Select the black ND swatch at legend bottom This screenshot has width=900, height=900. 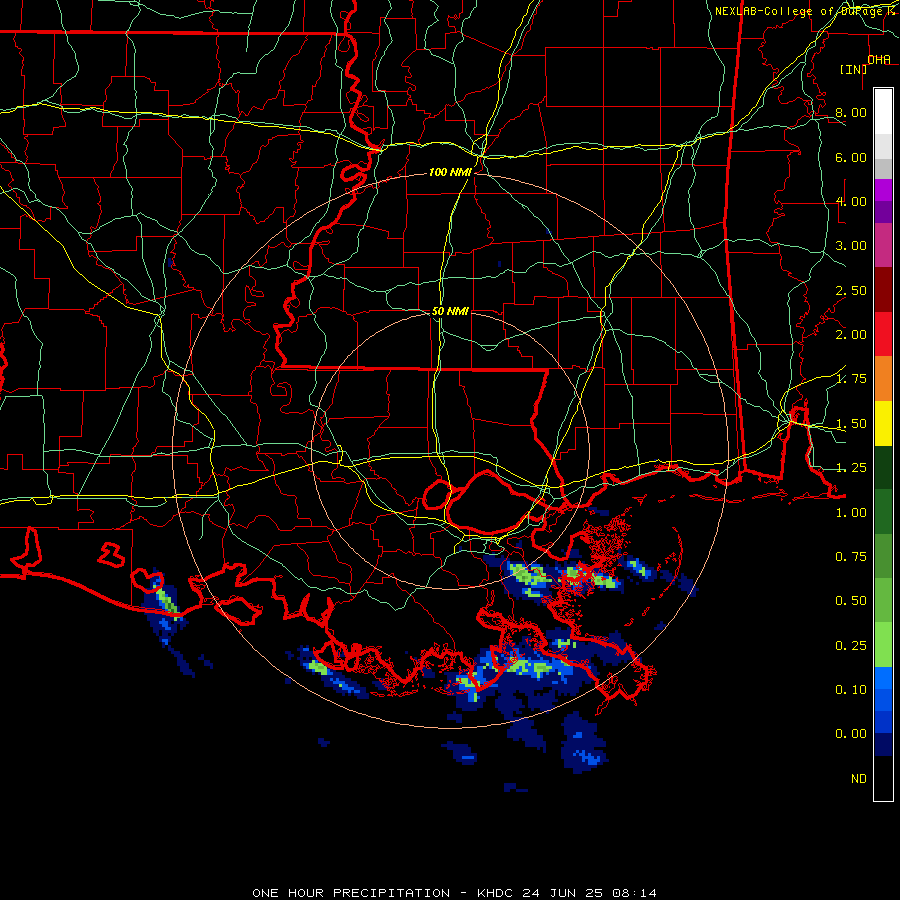883,778
